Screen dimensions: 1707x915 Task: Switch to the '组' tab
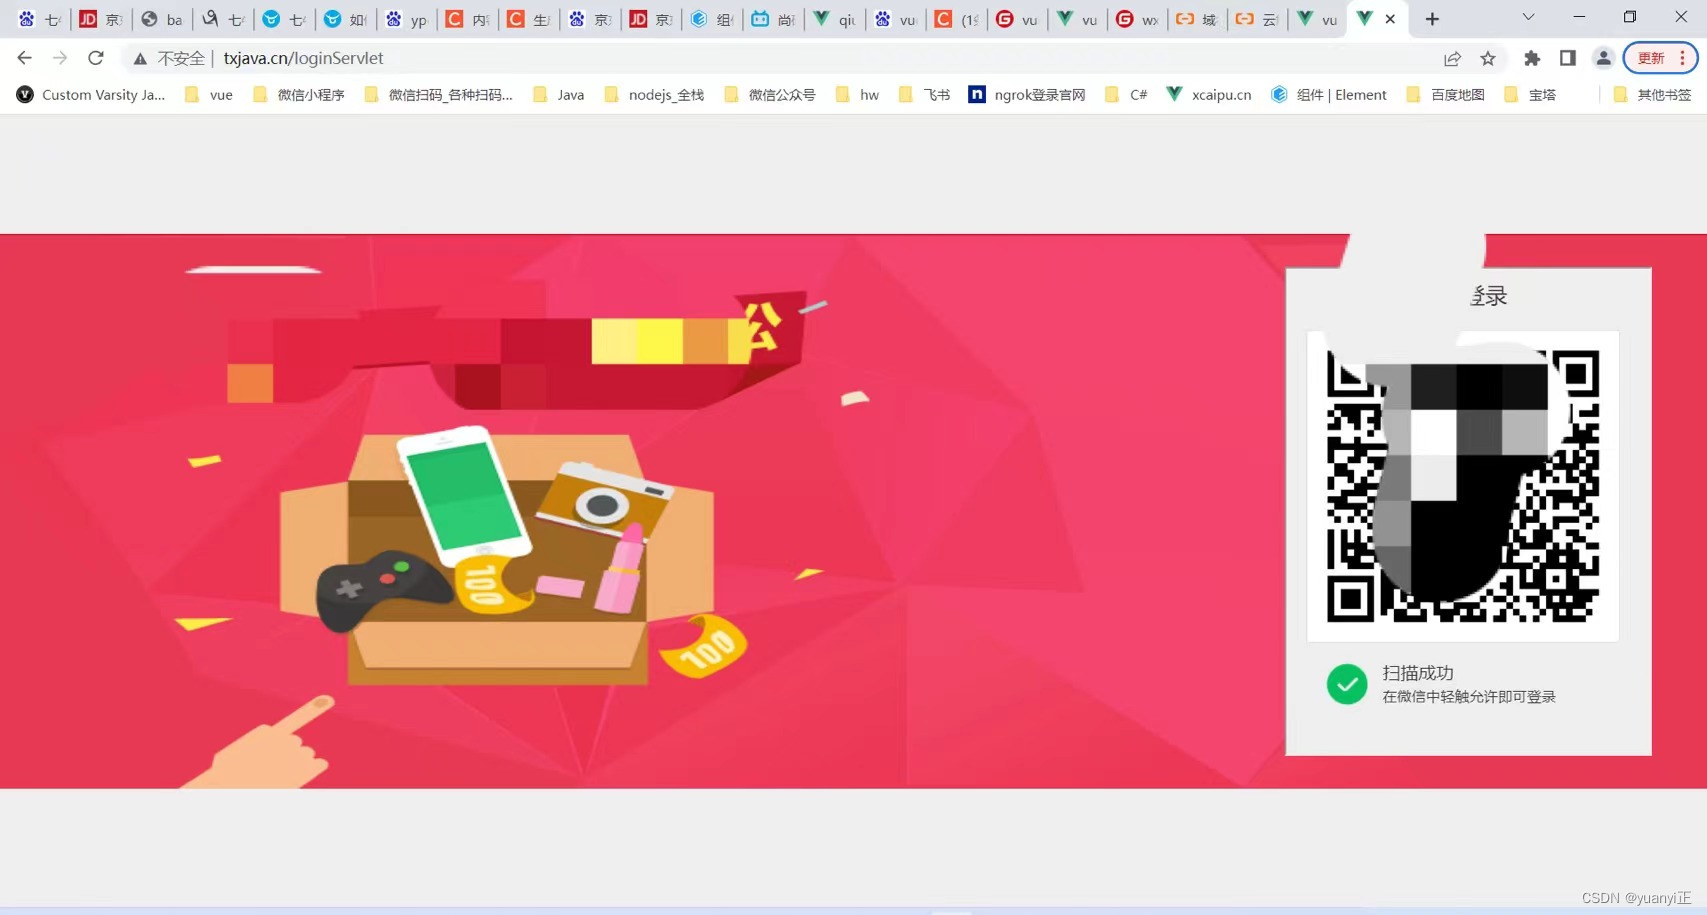click(x=713, y=19)
